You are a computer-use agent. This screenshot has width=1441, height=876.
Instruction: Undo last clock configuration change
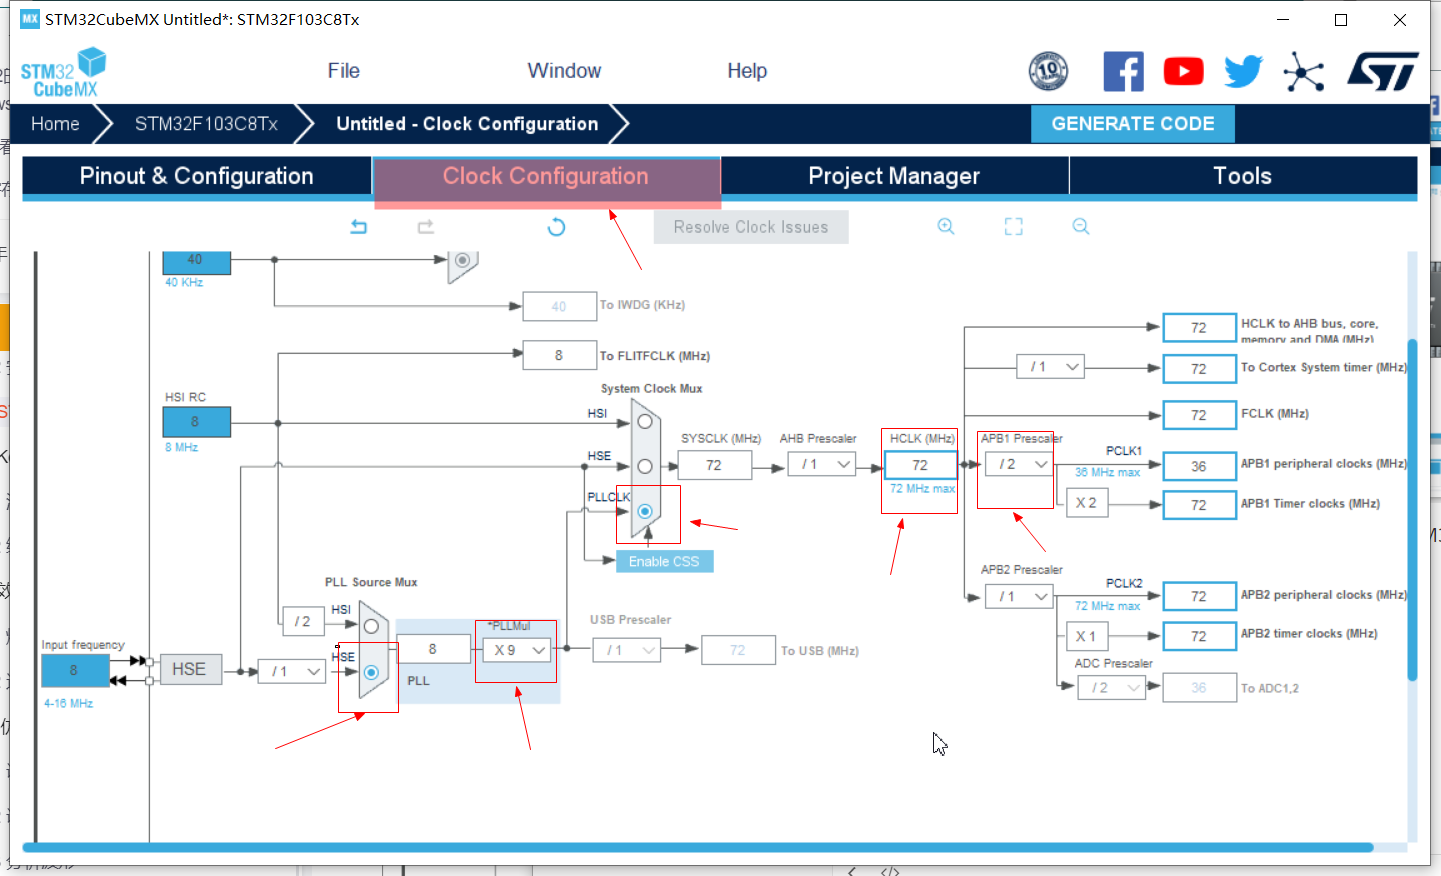(x=359, y=227)
